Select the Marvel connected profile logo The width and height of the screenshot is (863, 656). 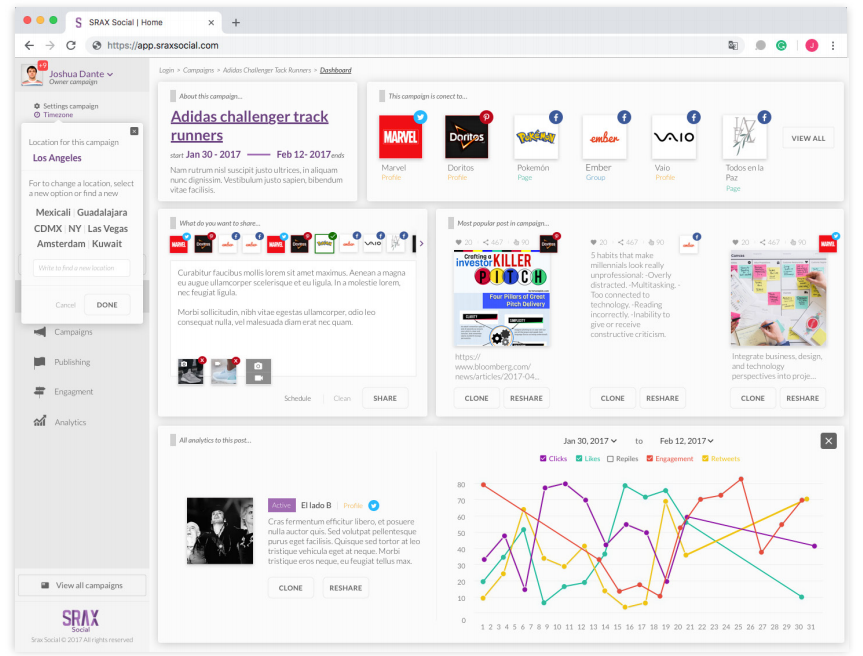tap(401, 137)
